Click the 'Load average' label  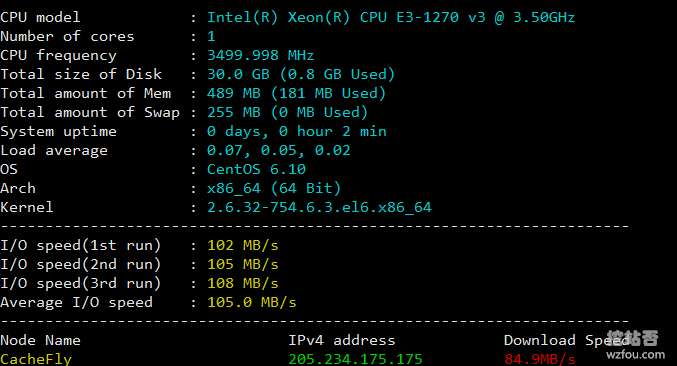click(54, 150)
